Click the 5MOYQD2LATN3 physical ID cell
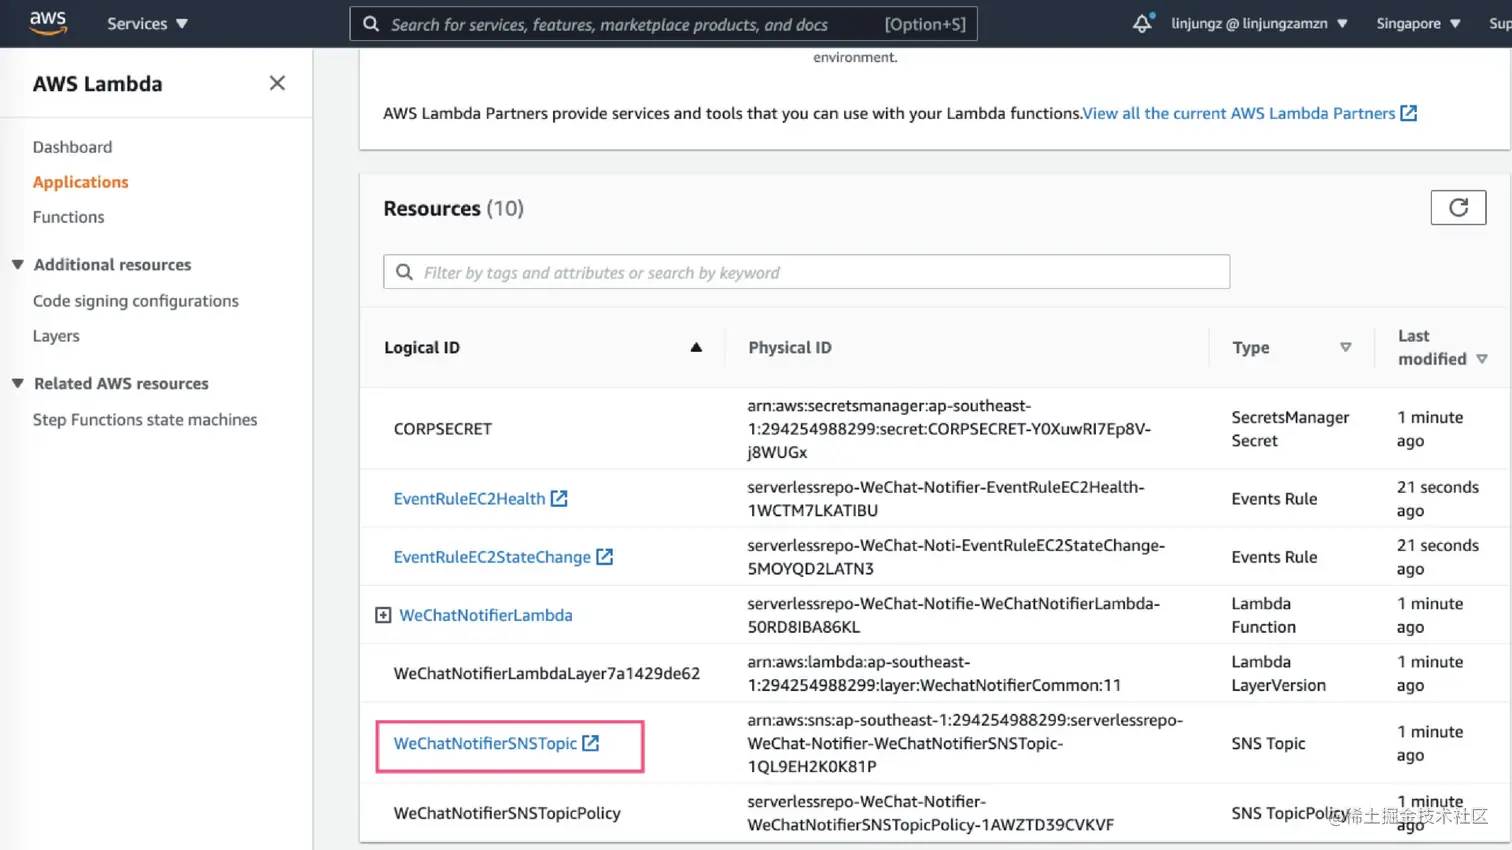Image resolution: width=1512 pixels, height=850 pixels. (x=956, y=557)
